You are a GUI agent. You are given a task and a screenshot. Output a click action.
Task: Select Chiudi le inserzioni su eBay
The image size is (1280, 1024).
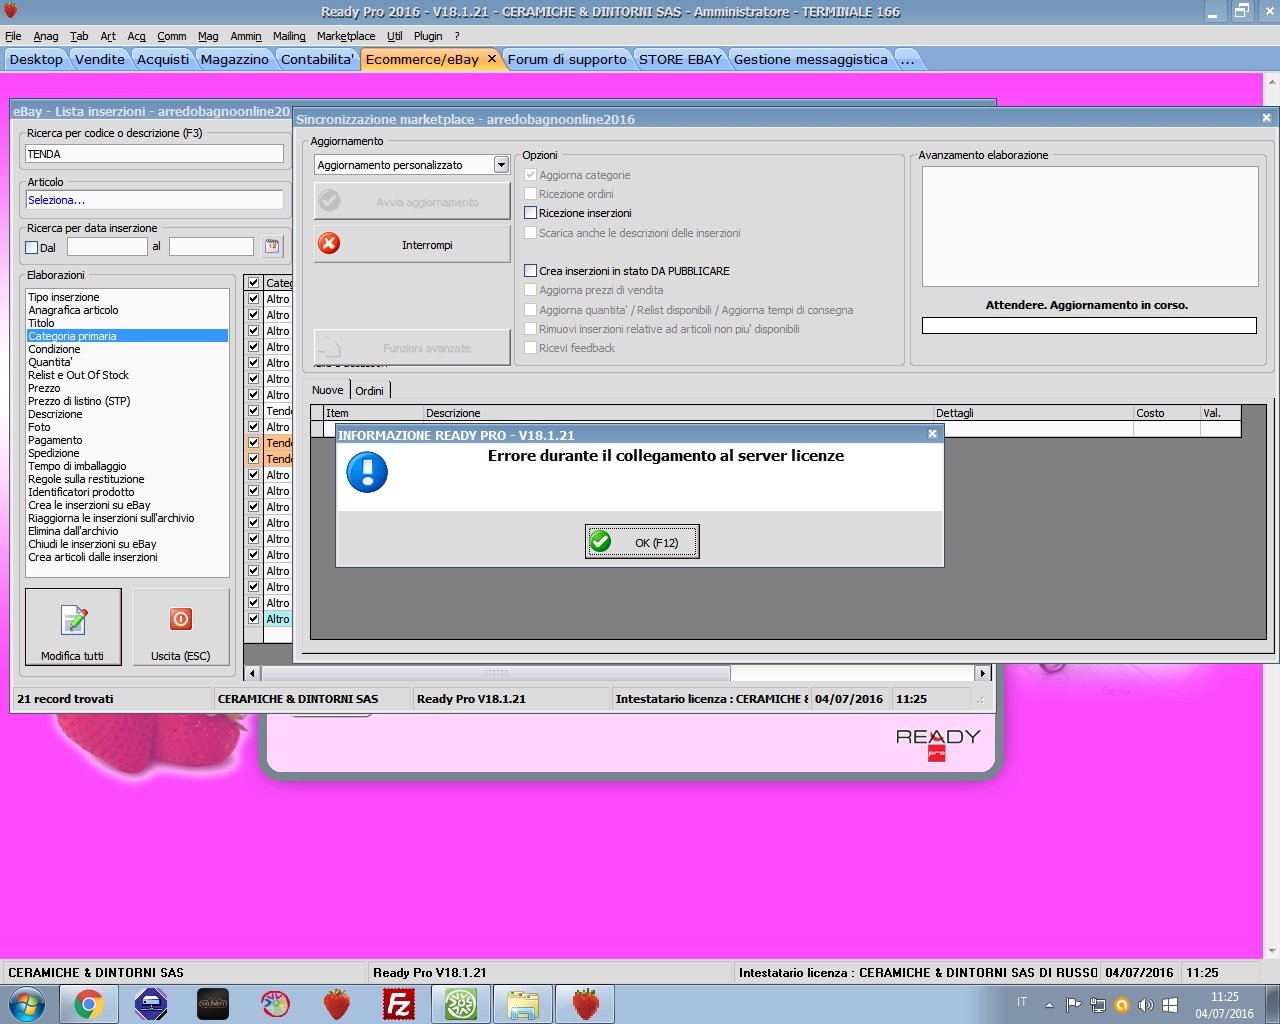[128, 544]
